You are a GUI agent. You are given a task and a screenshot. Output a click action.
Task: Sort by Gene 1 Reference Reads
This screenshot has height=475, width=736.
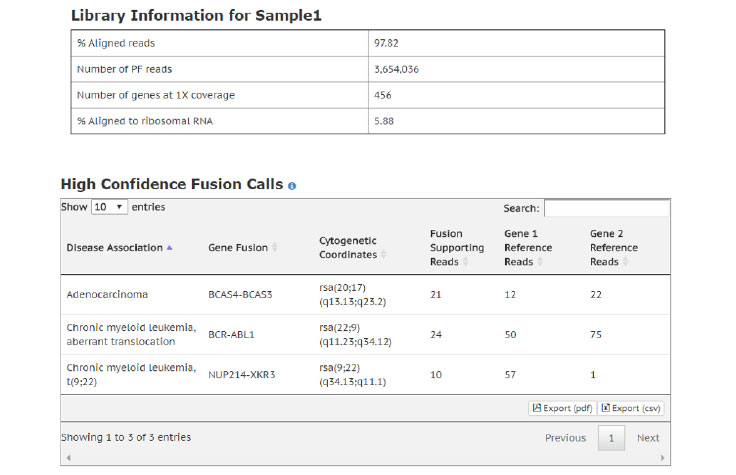pyautogui.click(x=540, y=262)
